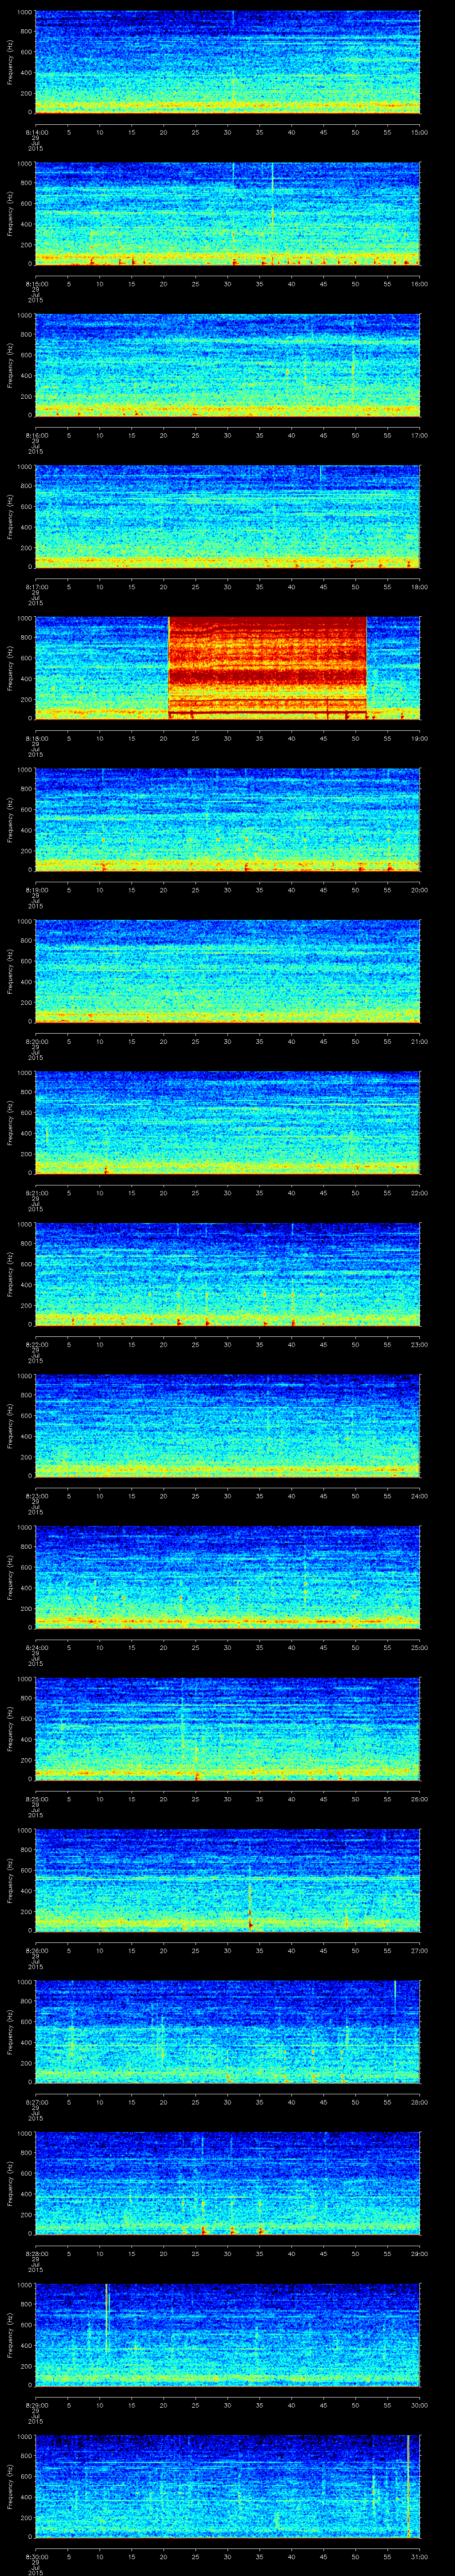The image size is (455, 2576).
Task: Click the 22:00 end time label
Action: tap(419, 1192)
